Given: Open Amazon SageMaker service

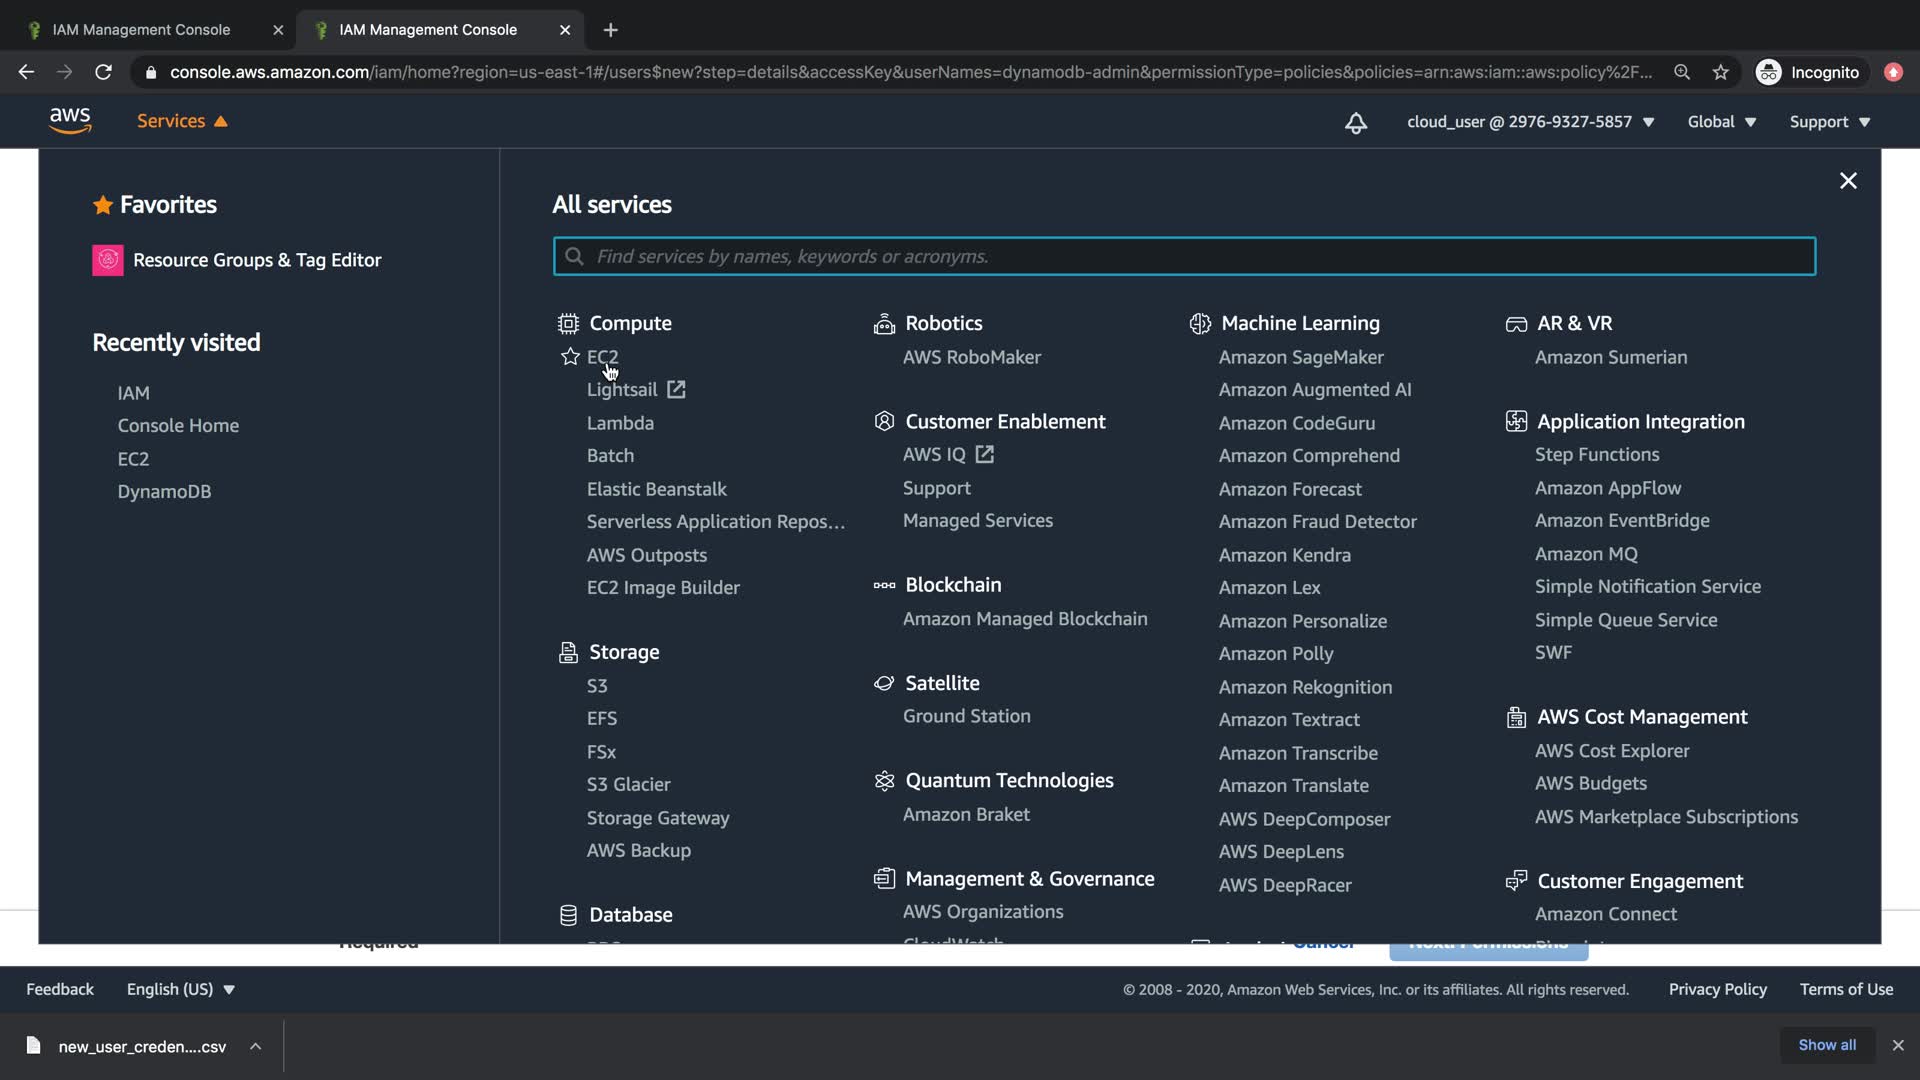Looking at the screenshot, I should tap(1300, 357).
